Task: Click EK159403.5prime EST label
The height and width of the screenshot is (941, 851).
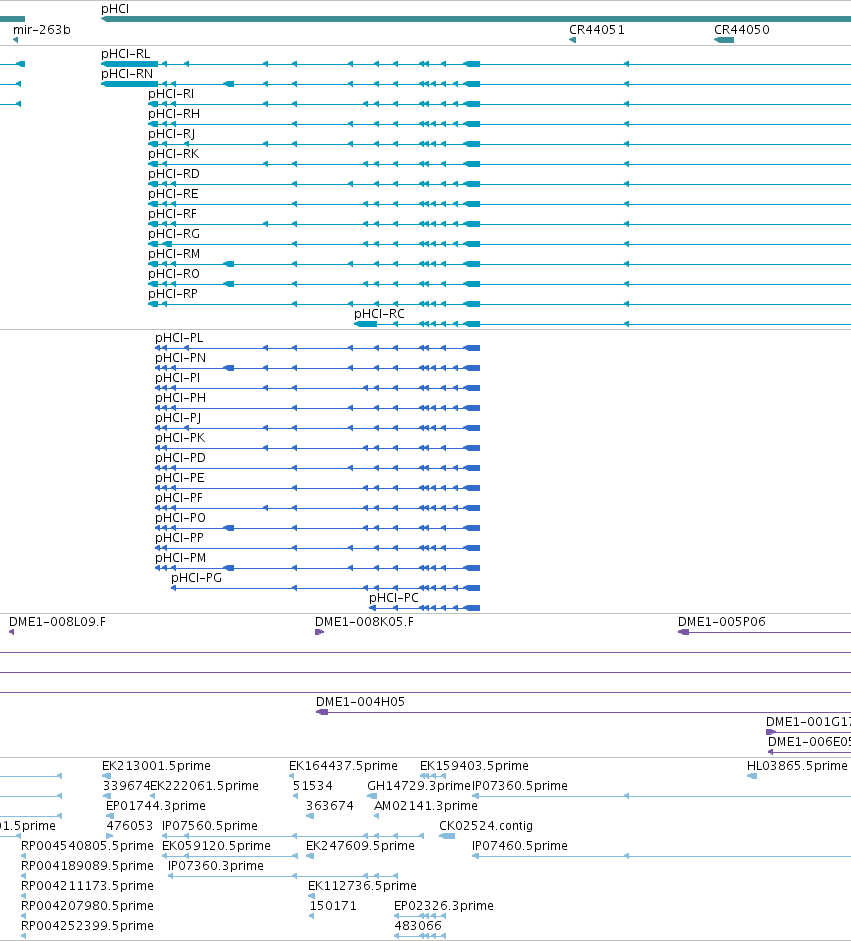Action: (474, 766)
